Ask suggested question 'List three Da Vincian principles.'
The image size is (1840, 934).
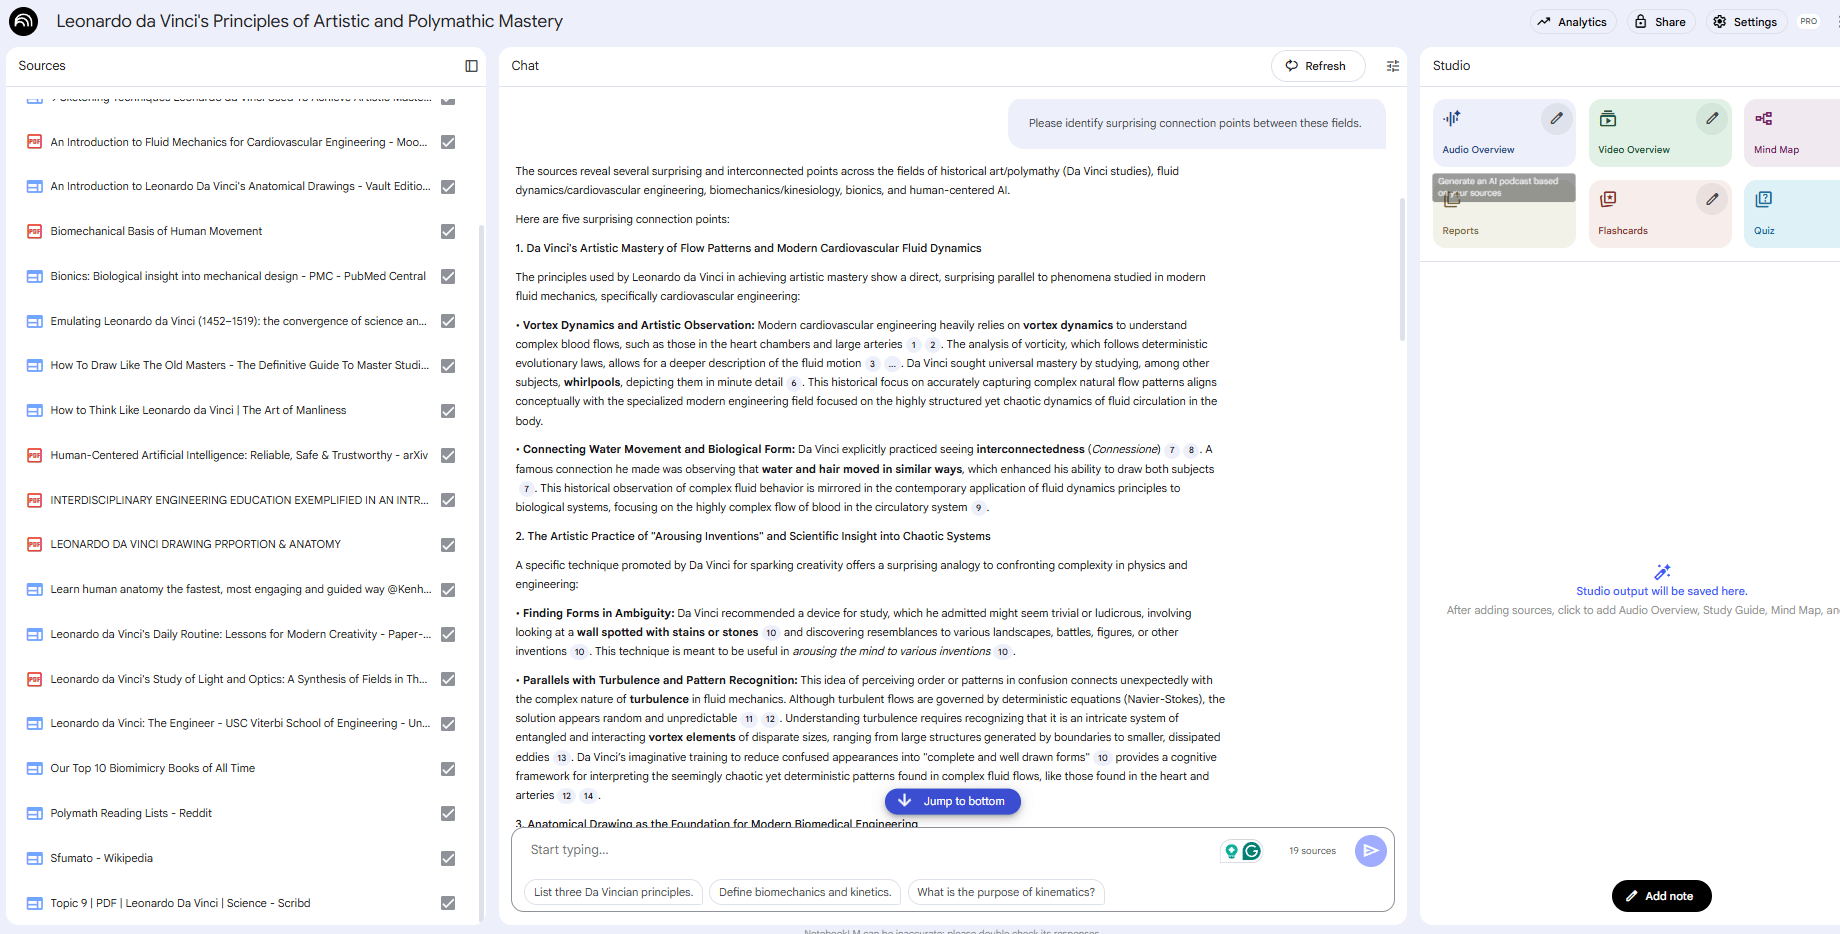613,892
